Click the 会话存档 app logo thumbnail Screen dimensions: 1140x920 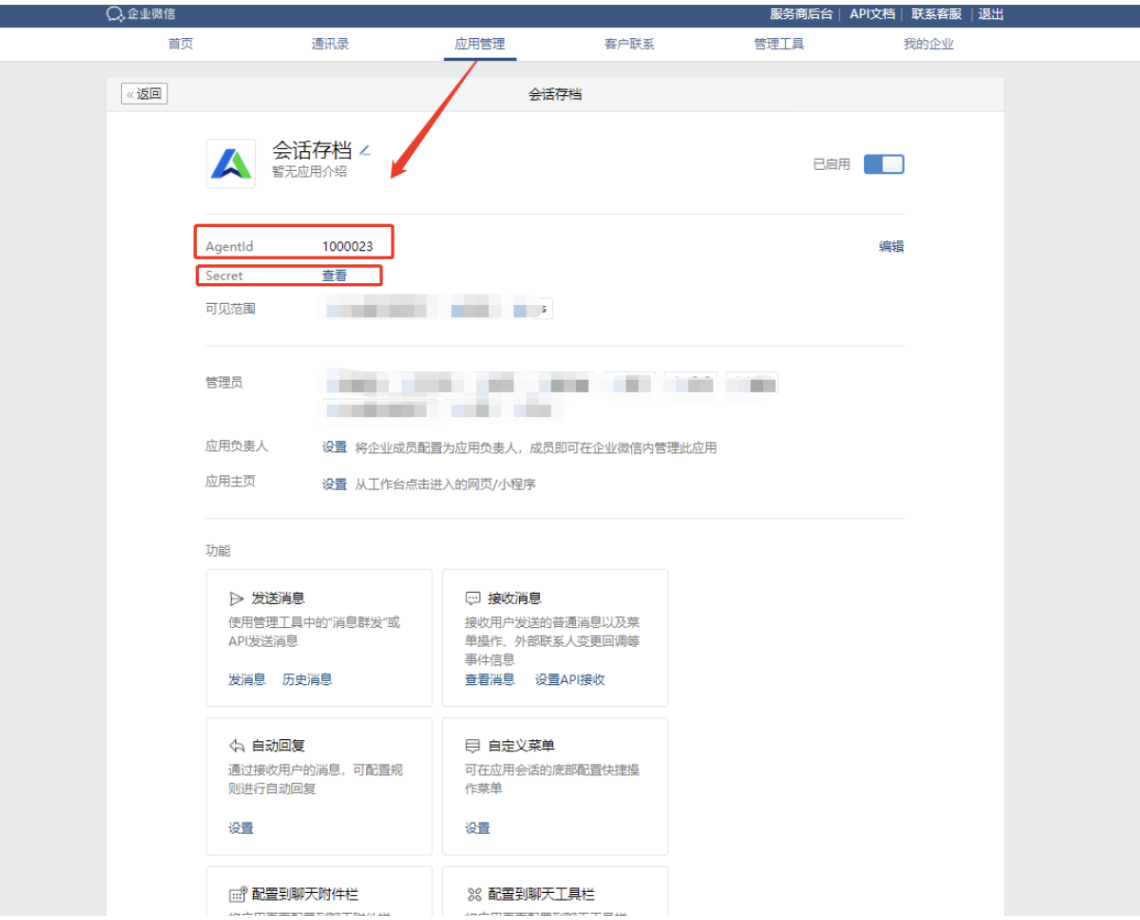(230, 164)
